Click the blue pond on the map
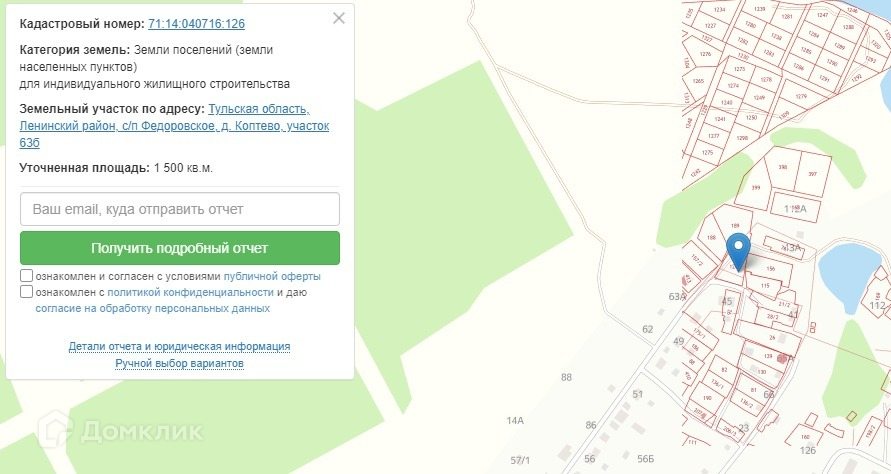The image size is (891, 474). pyautogui.click(x=845, y=272)
